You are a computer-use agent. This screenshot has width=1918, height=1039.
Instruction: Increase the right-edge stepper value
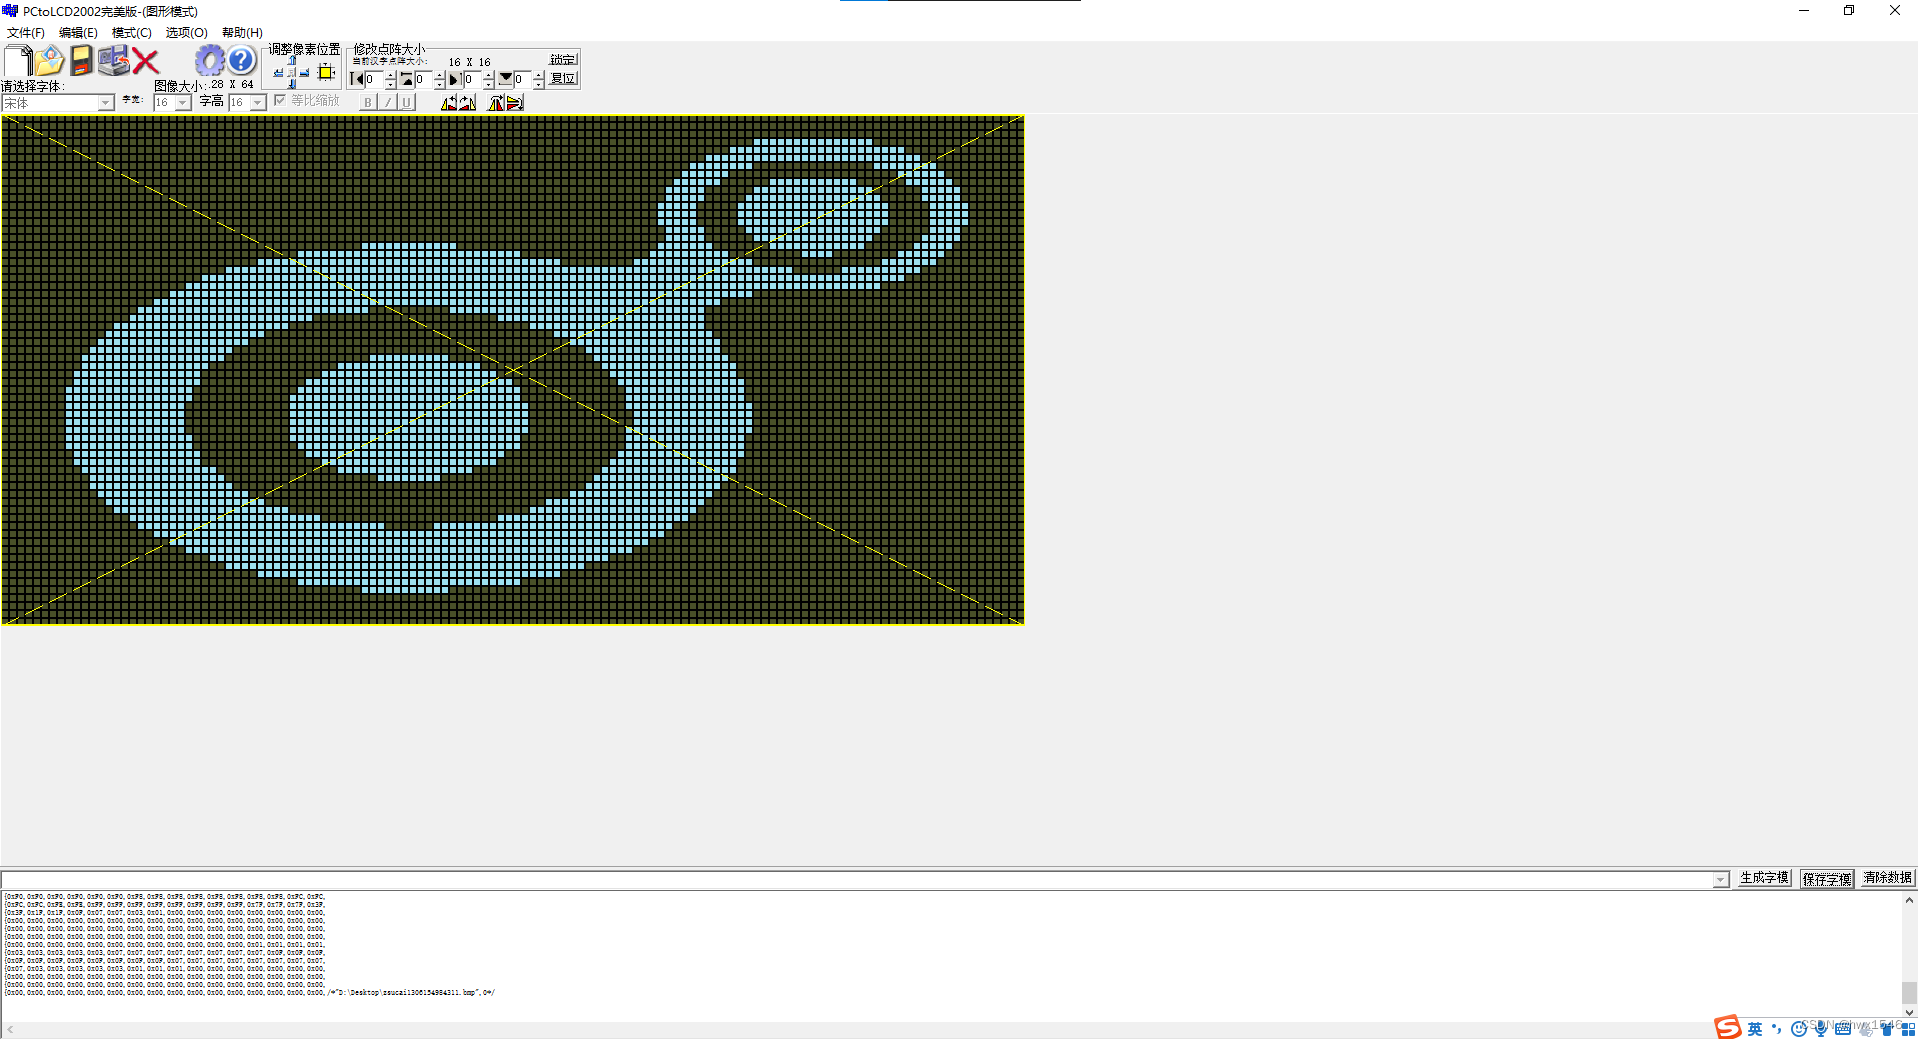[x=488, y=75]
